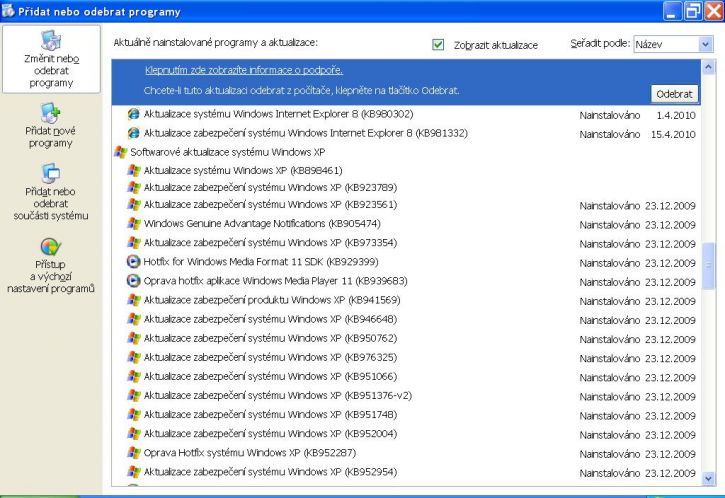Viewport: 725px width, 498px height.
Task: Click the scrollbar up arrow
Action: pyautogui.click(x=708, y=68)
